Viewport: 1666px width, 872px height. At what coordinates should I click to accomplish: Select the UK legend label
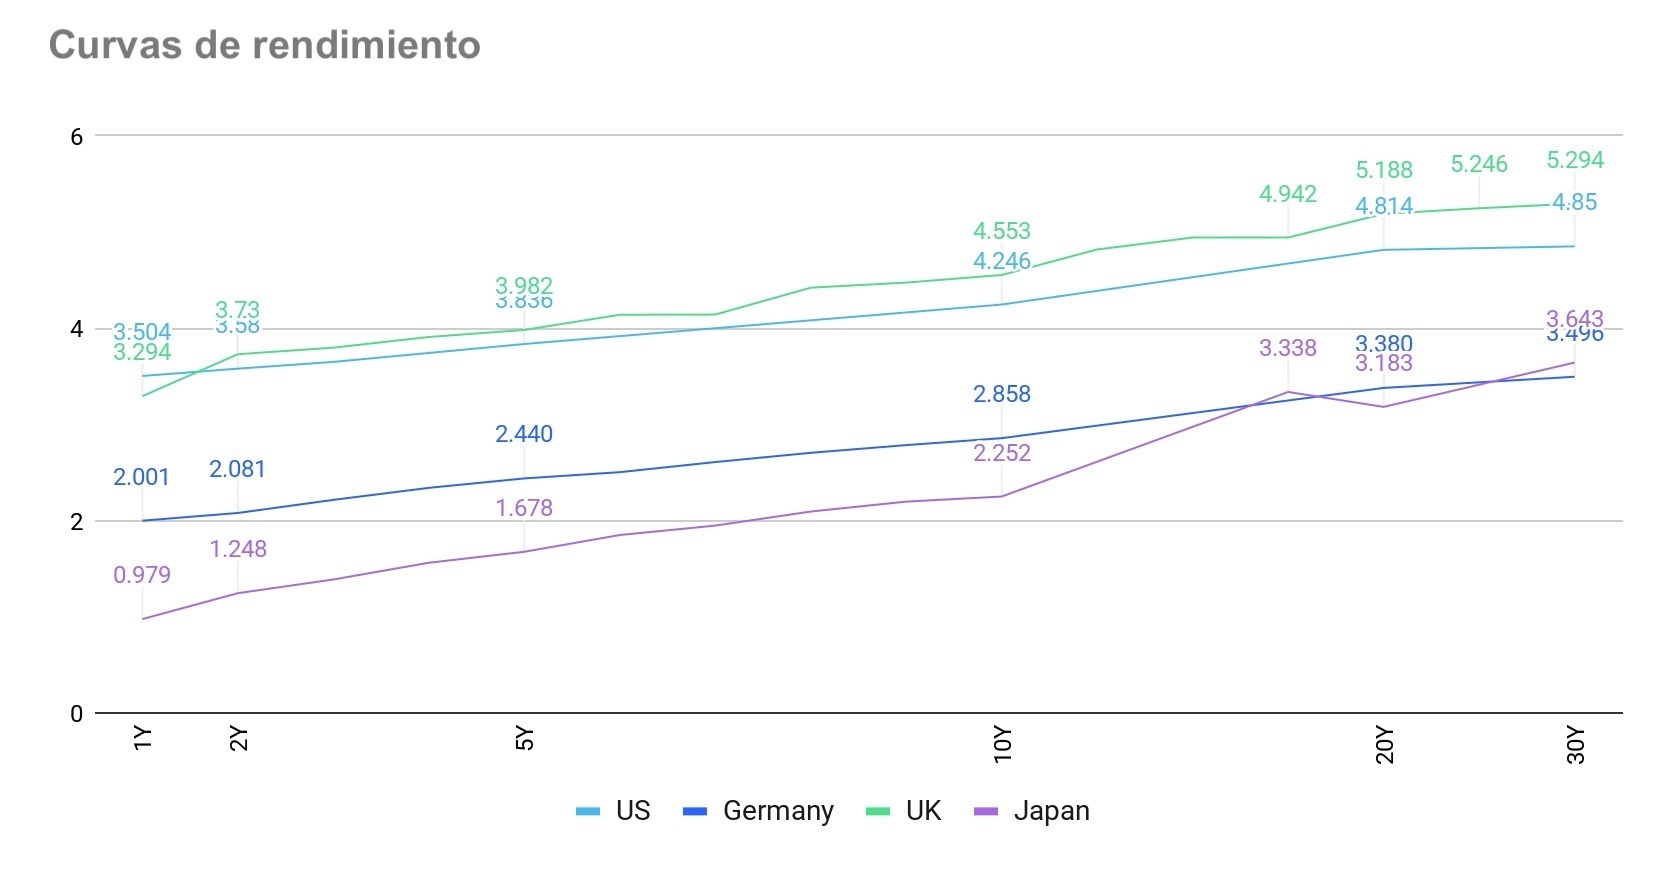(x=923, y=811)
